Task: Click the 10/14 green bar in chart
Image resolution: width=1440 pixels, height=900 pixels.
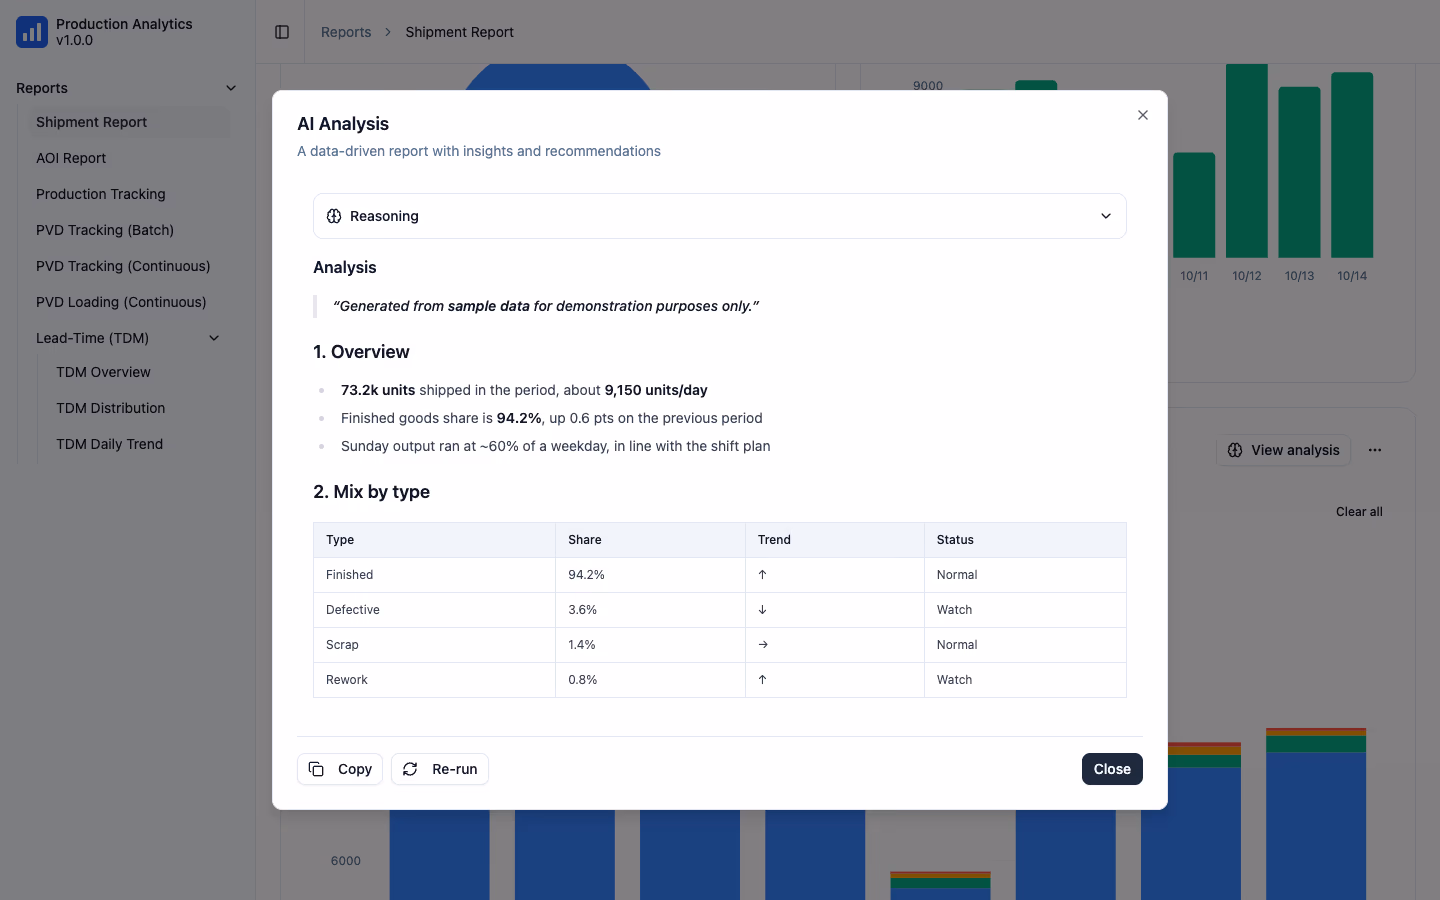Action: pyautogui.click(x=1352, y=165)
